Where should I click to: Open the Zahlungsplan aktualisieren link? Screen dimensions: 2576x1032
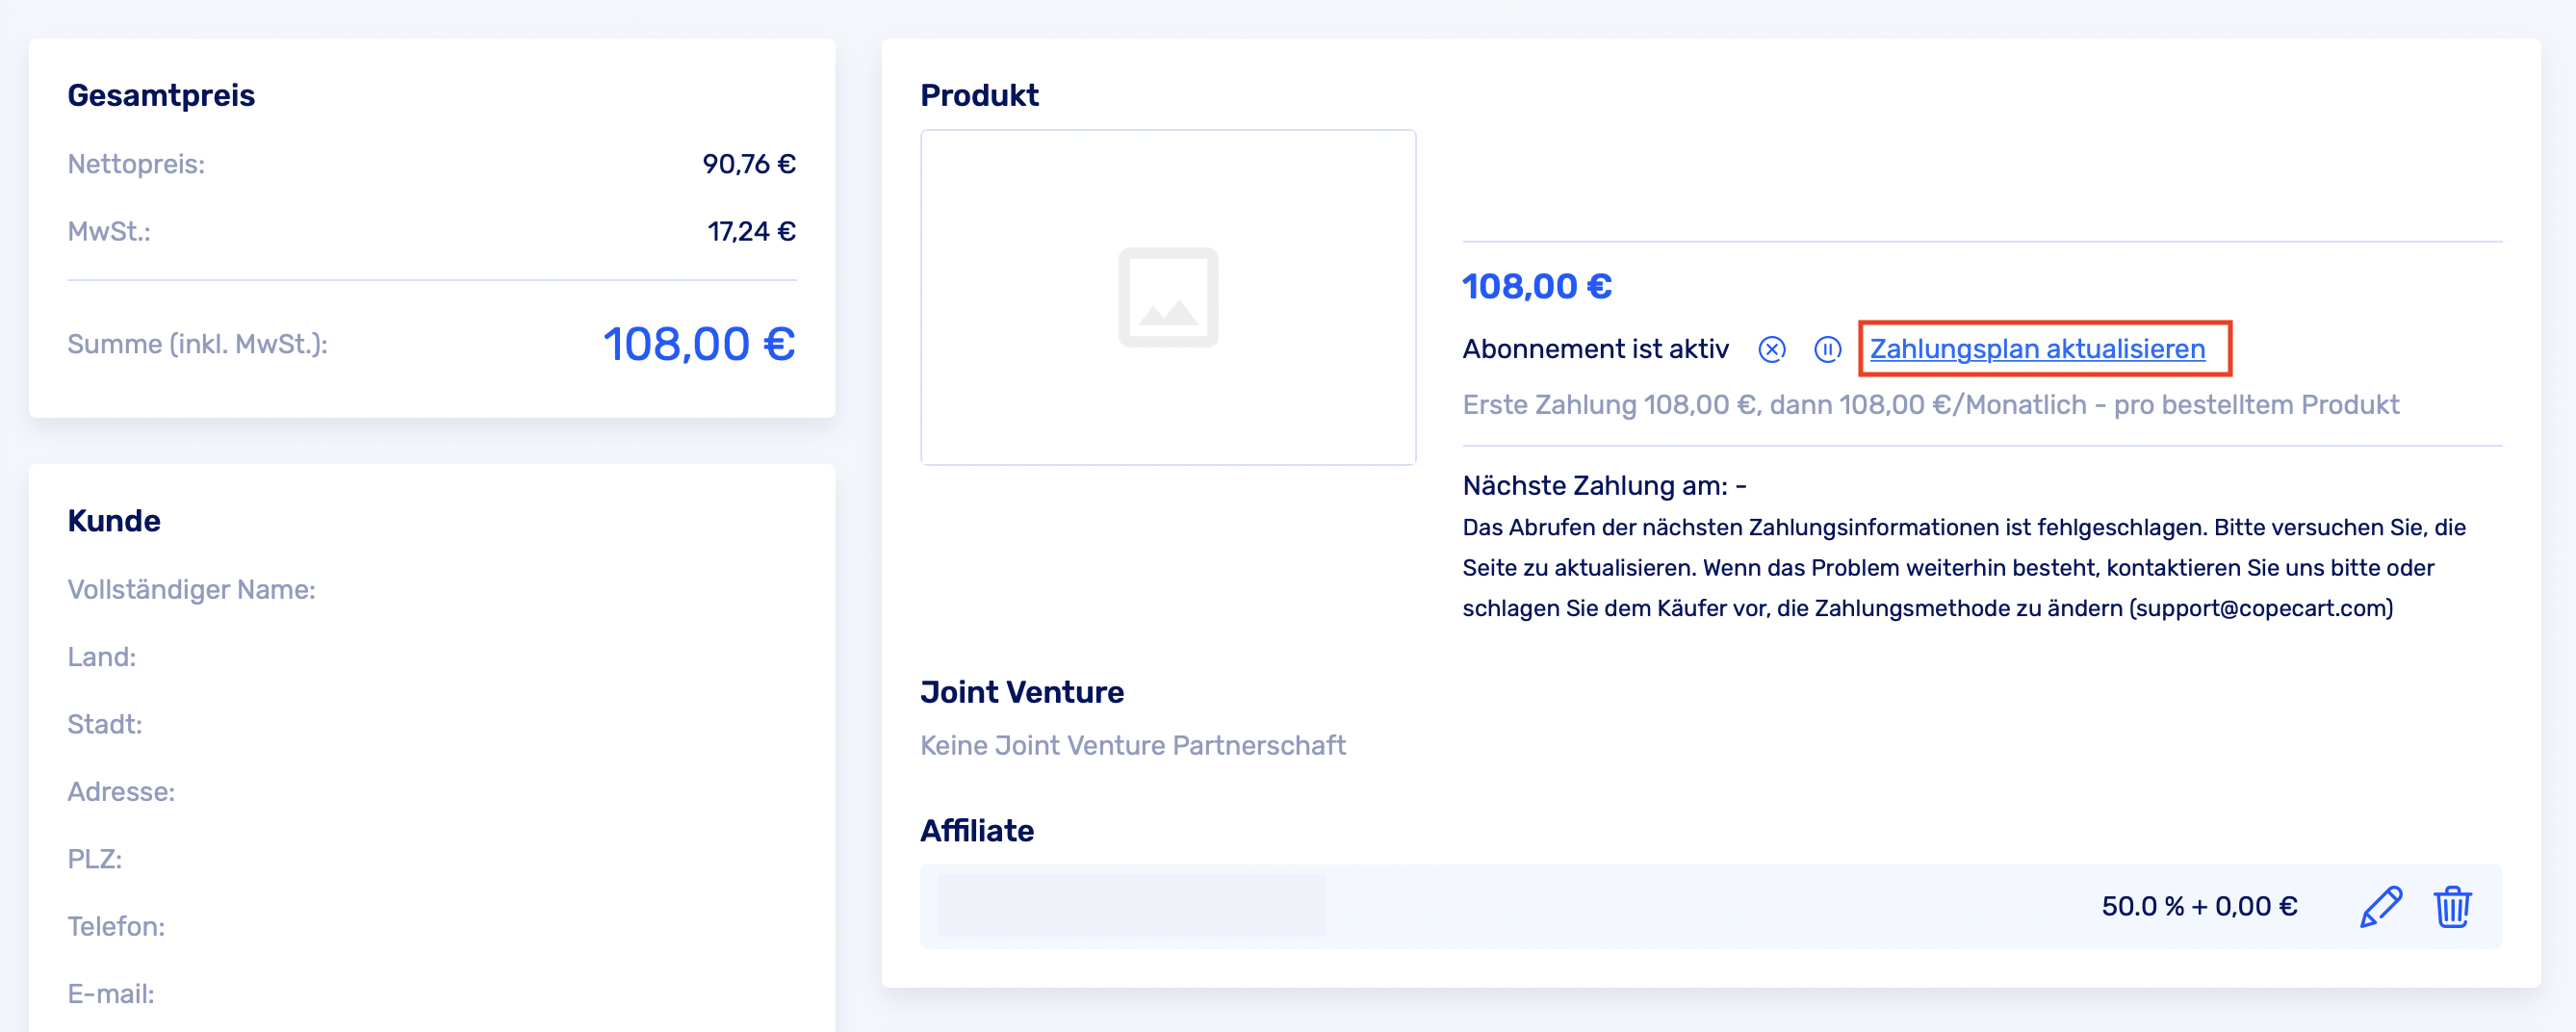(x=2037, y=349)
